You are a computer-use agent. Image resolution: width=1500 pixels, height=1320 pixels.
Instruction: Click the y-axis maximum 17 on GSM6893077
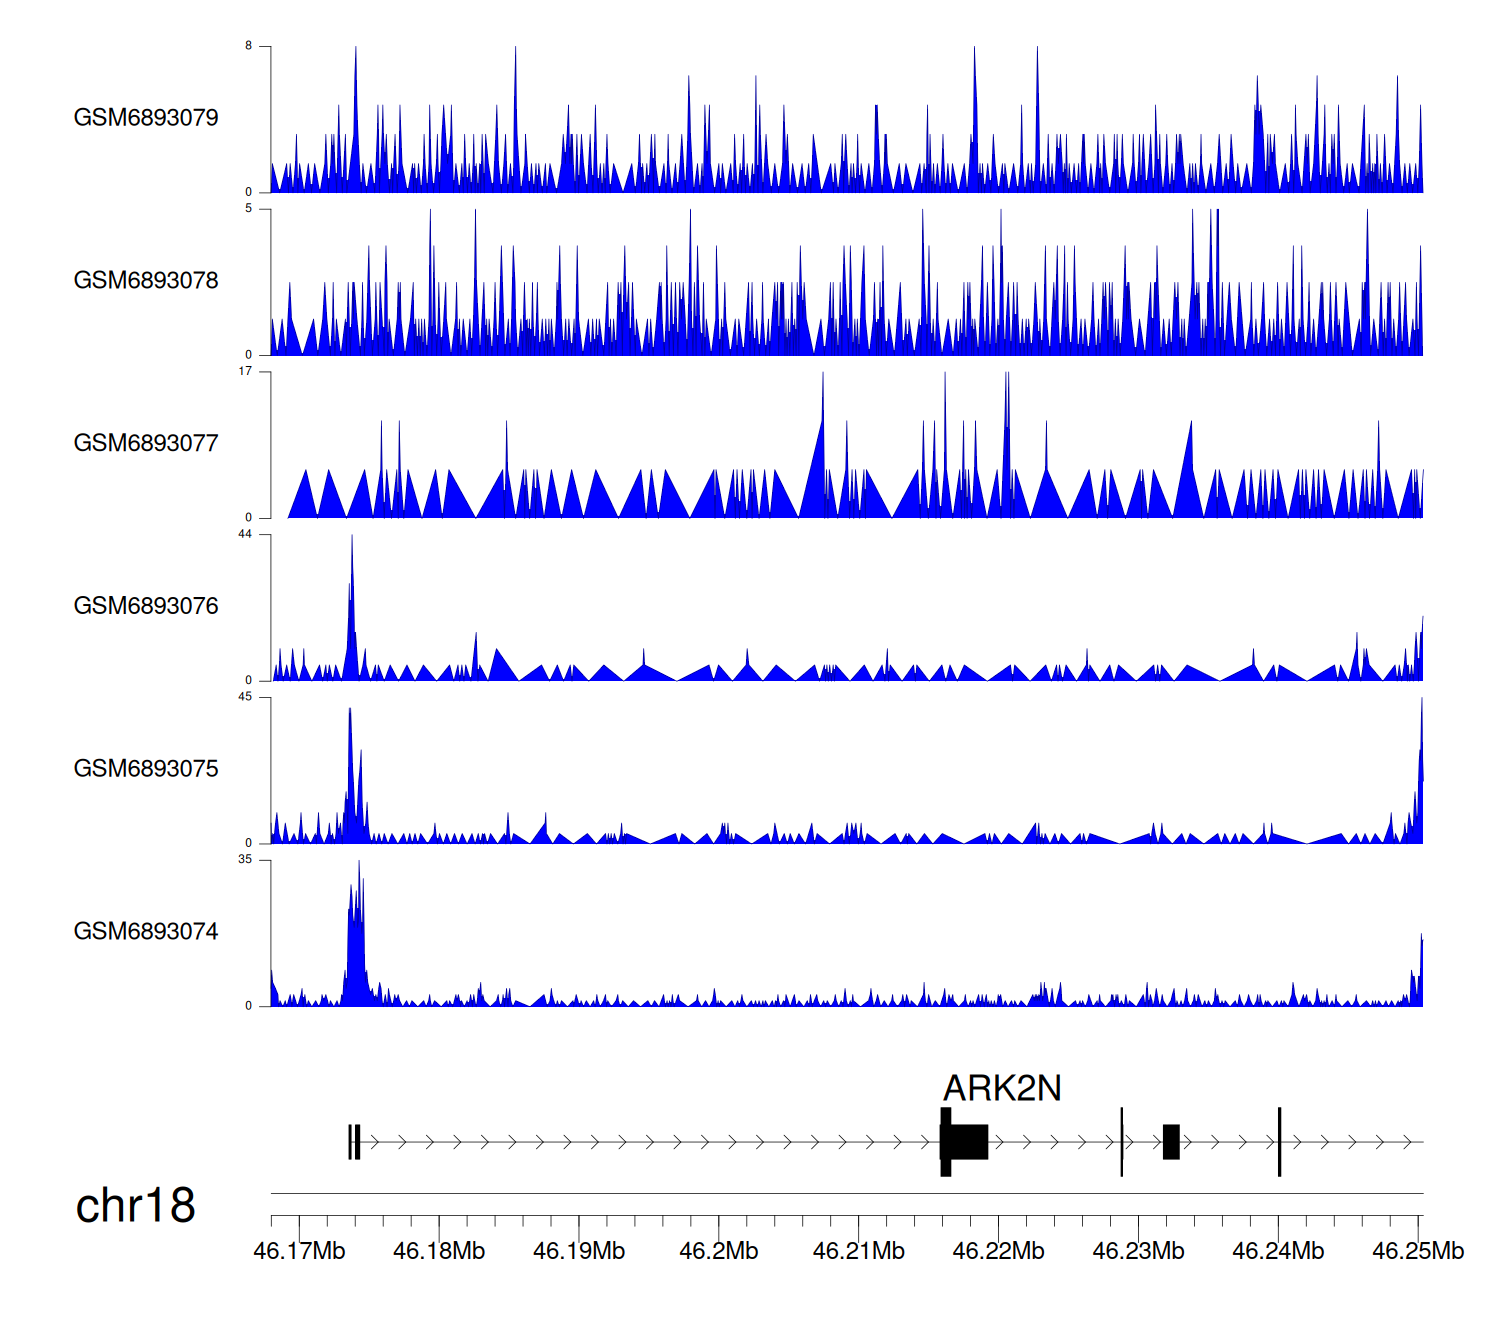click(245, 372)
